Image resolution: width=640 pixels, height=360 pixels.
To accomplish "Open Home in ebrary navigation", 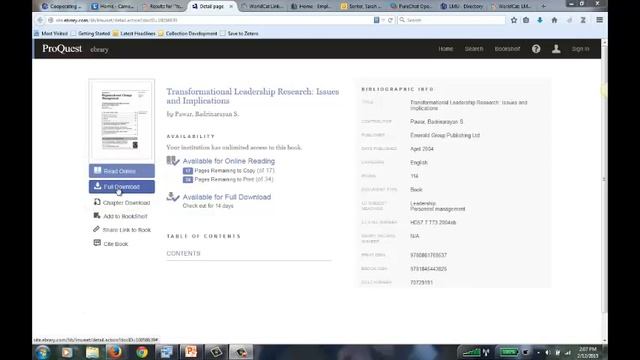I will click(x=446, y=49).
